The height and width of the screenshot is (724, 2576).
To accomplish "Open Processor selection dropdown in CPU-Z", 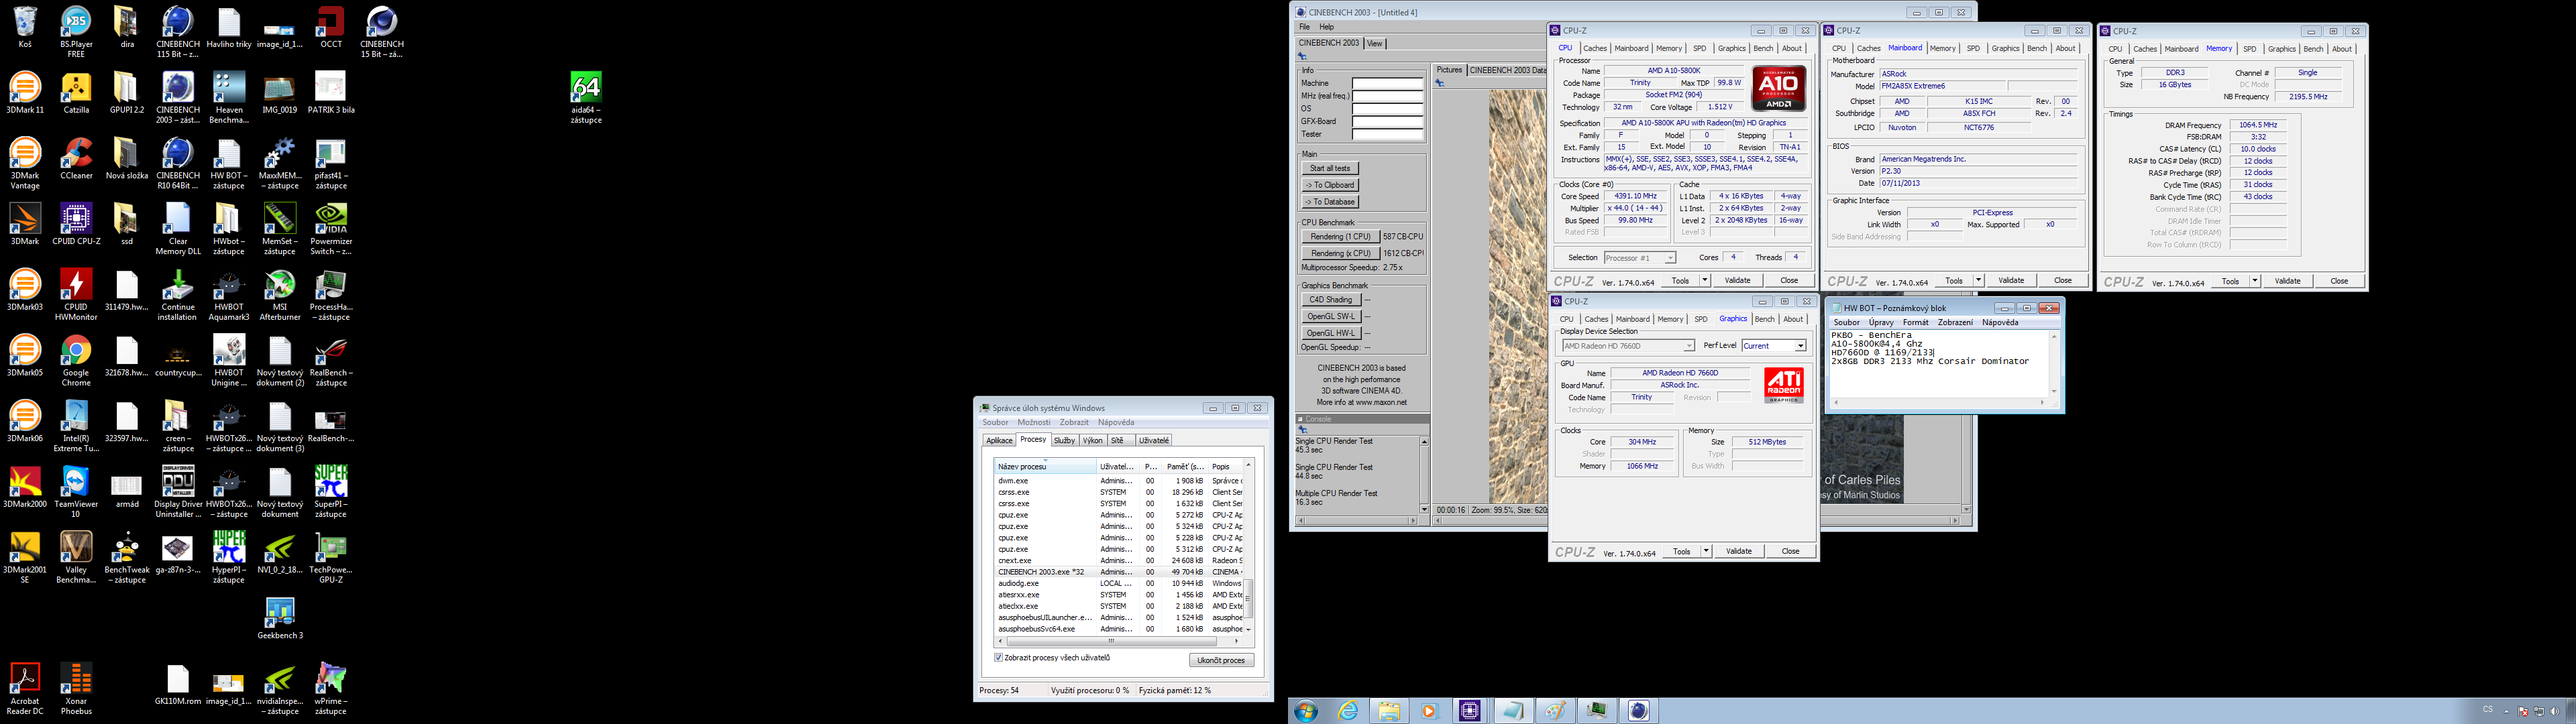I will click(x=1640, y=258).
